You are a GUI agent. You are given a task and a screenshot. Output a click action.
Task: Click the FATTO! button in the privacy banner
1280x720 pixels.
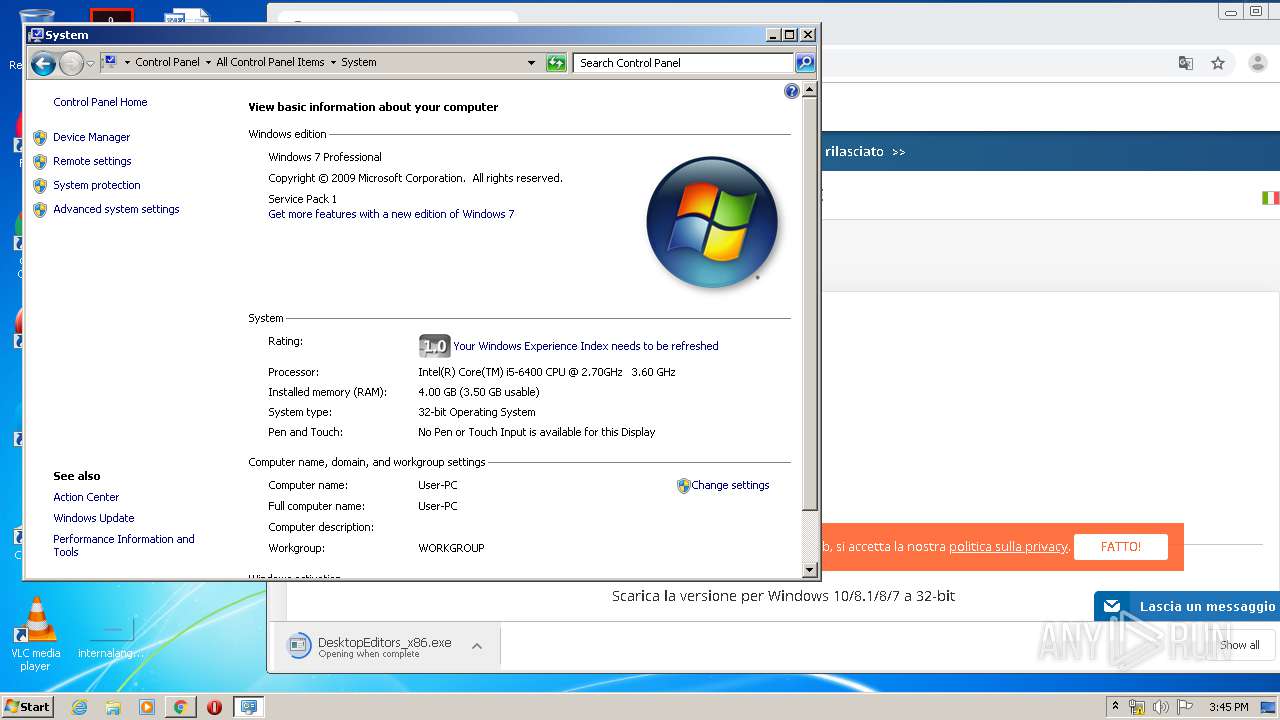tap(1121, 546)
